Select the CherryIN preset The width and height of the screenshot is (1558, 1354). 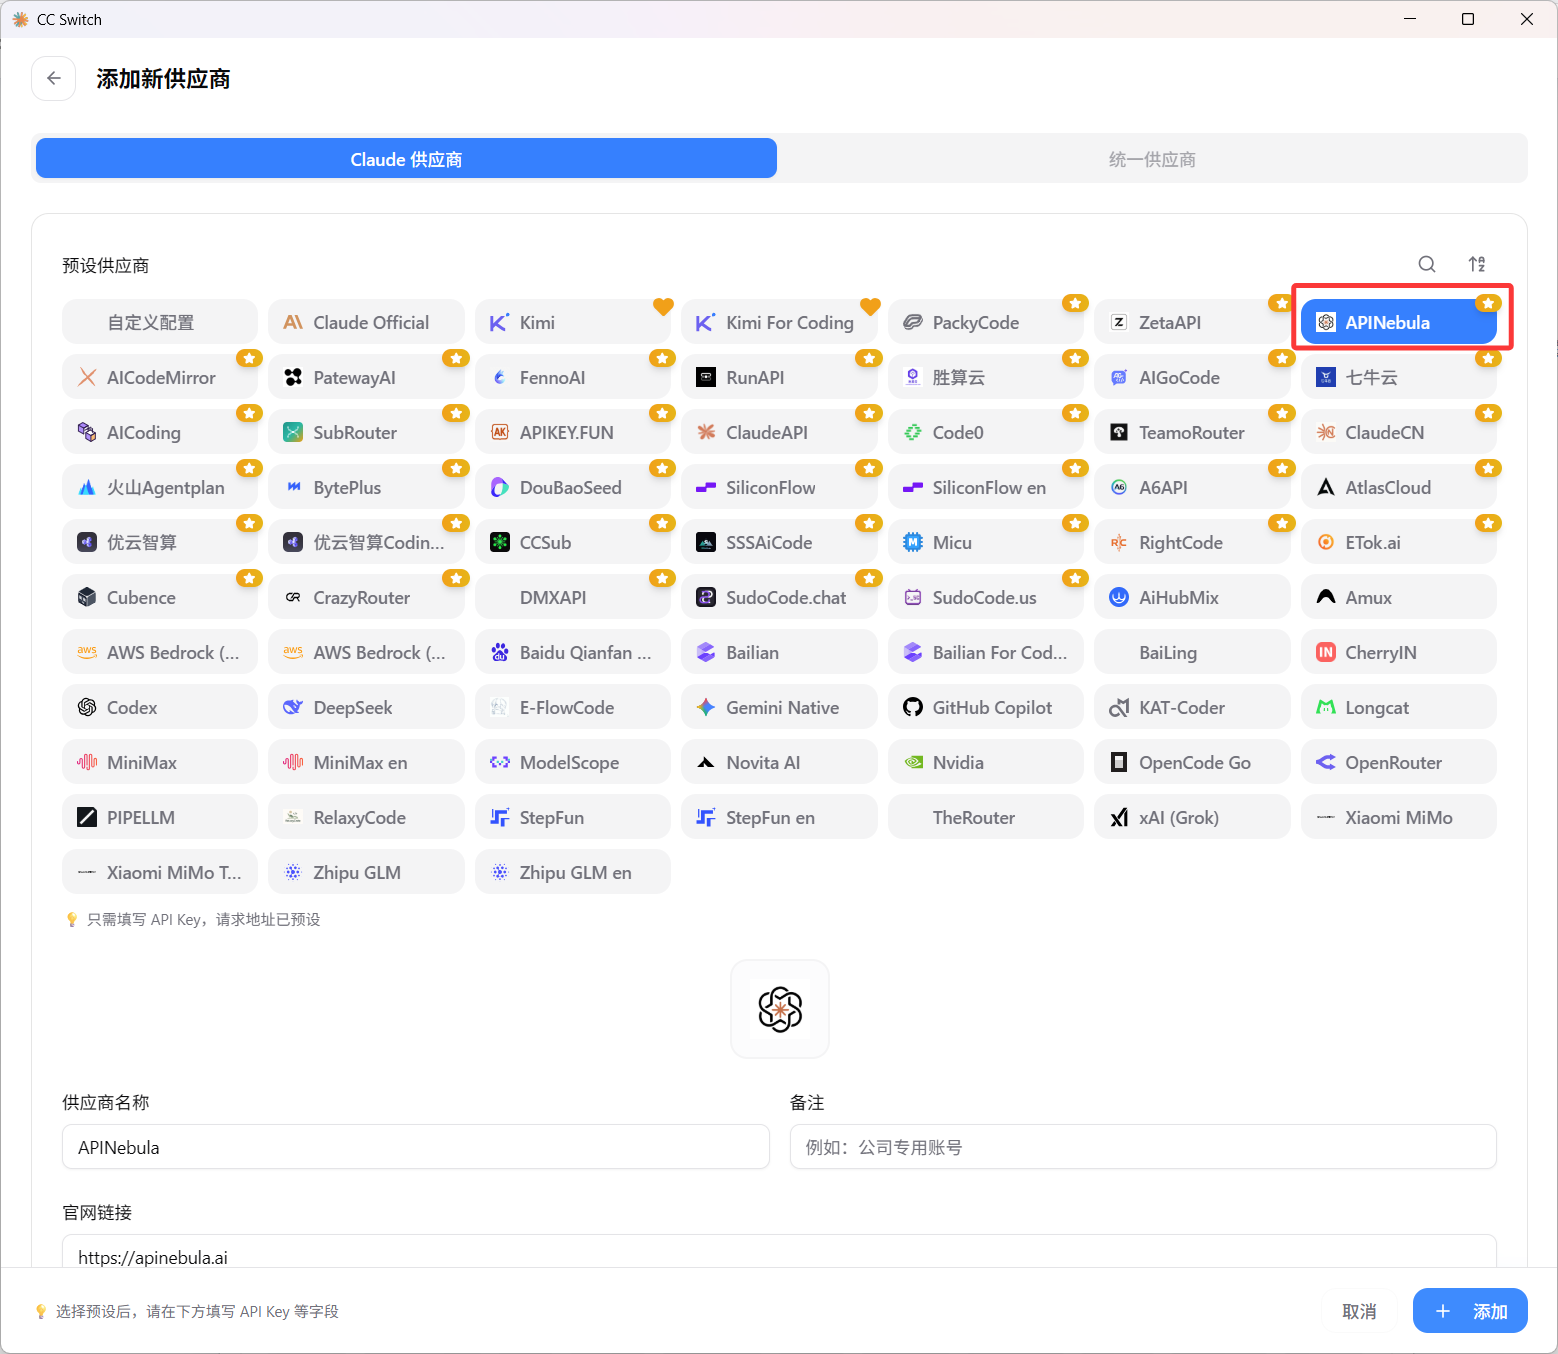(1399, 652)
